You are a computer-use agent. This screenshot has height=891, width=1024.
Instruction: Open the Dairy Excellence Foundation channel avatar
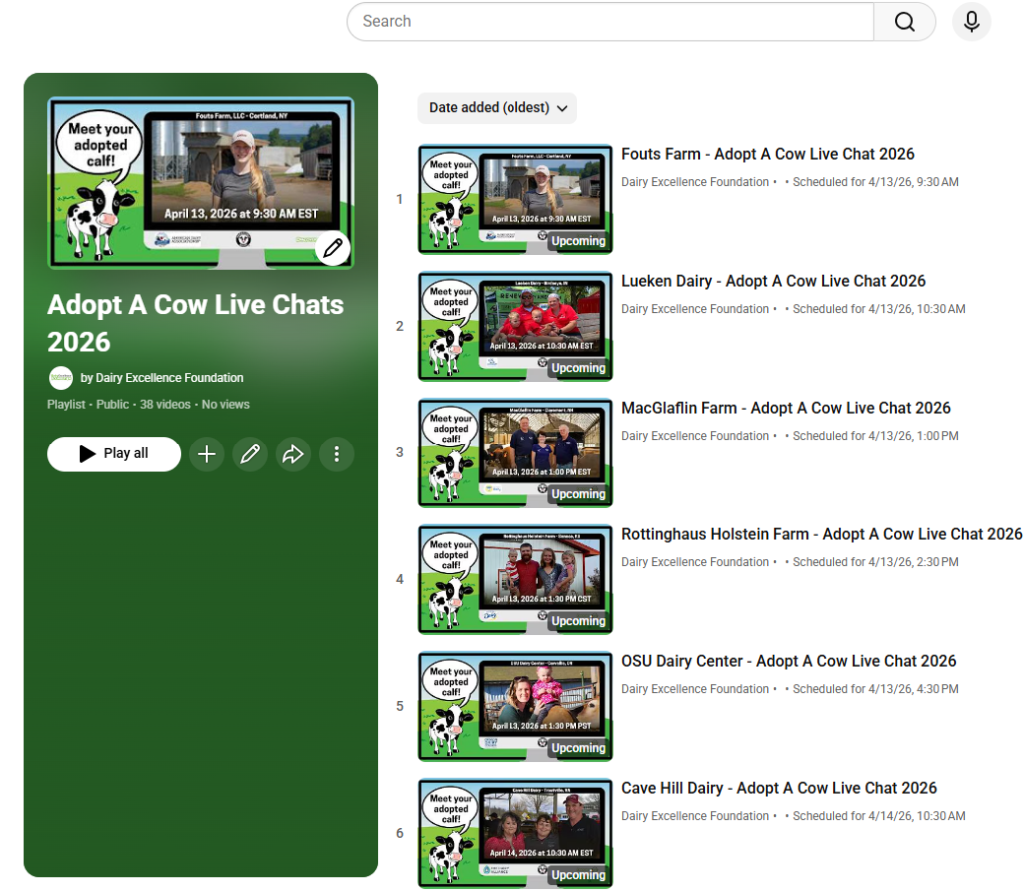pyautogui.click(x=61, y=378)
